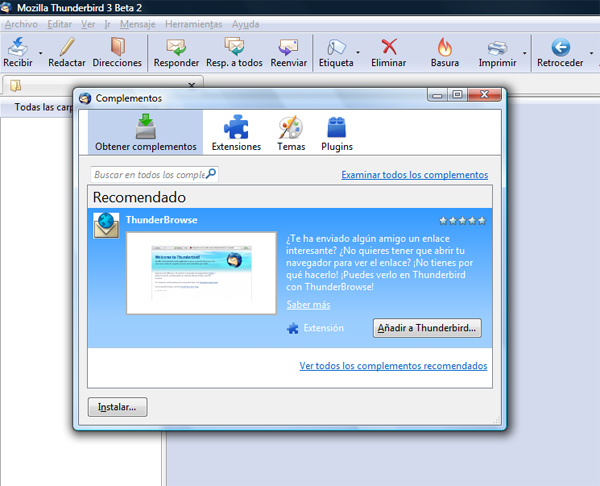Click the Recibir mail toolbar icon
The width and height of the screenshot is (600, 486).
point(18,47)
